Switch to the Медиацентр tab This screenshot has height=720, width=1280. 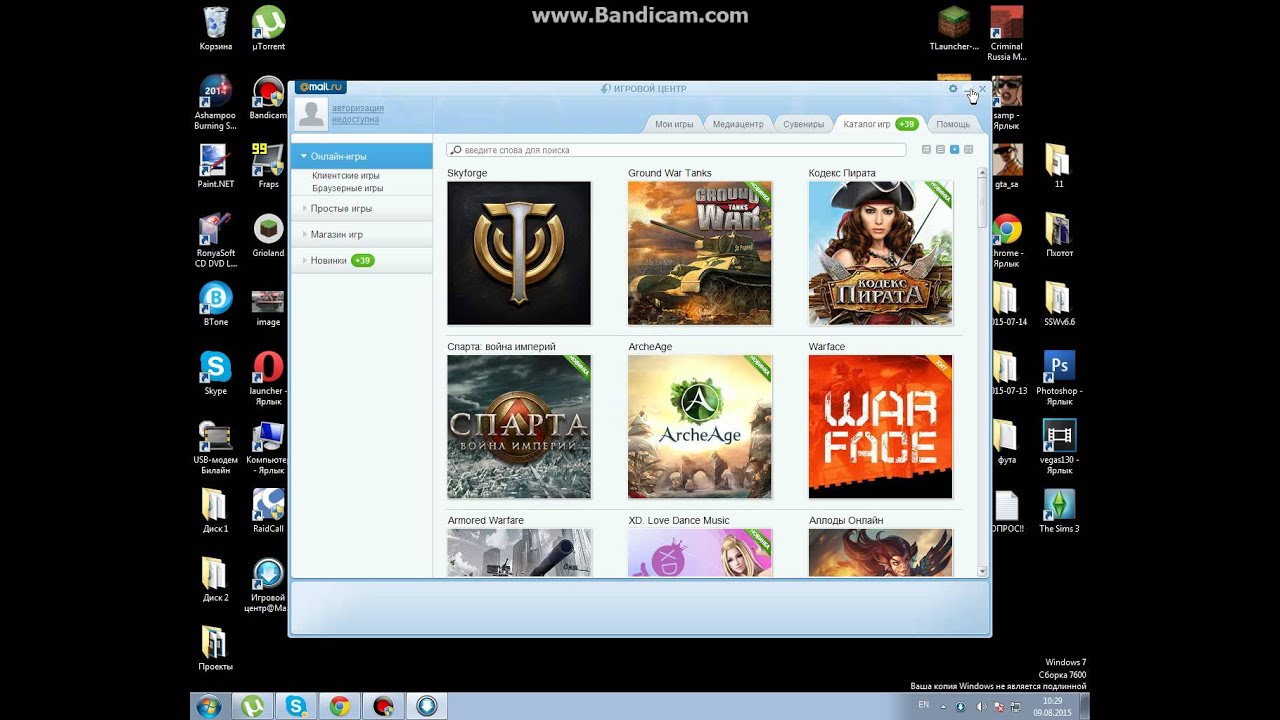[738, 124]
